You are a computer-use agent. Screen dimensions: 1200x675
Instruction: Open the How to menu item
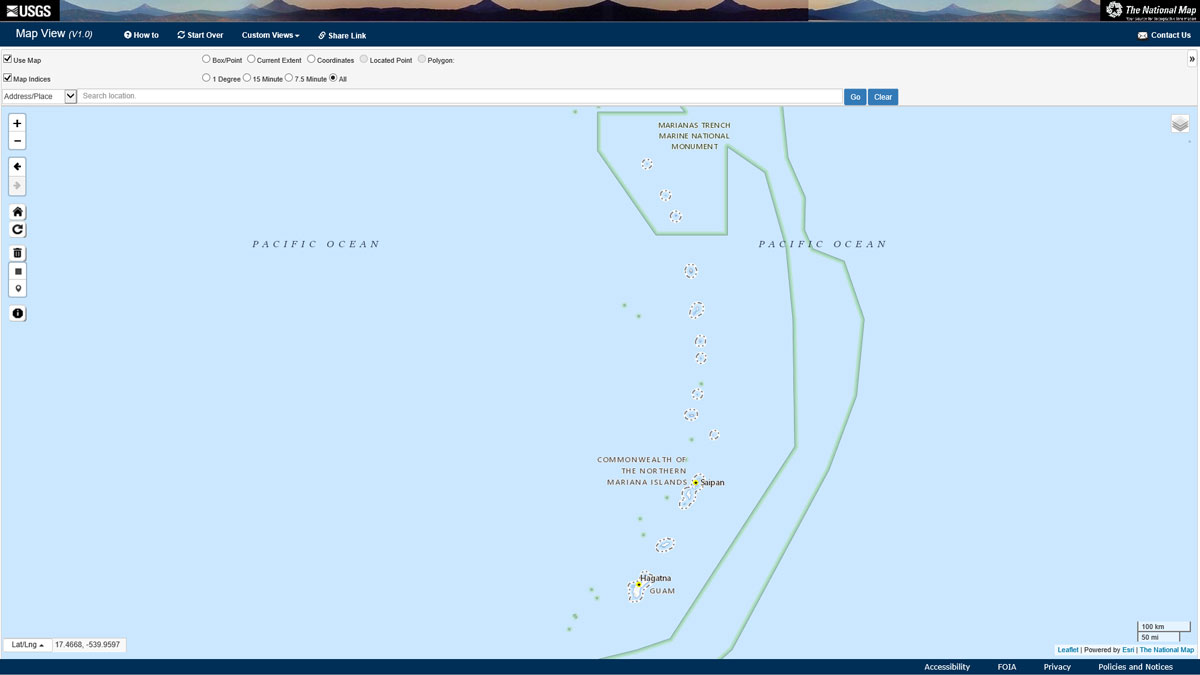click(141, 35)
